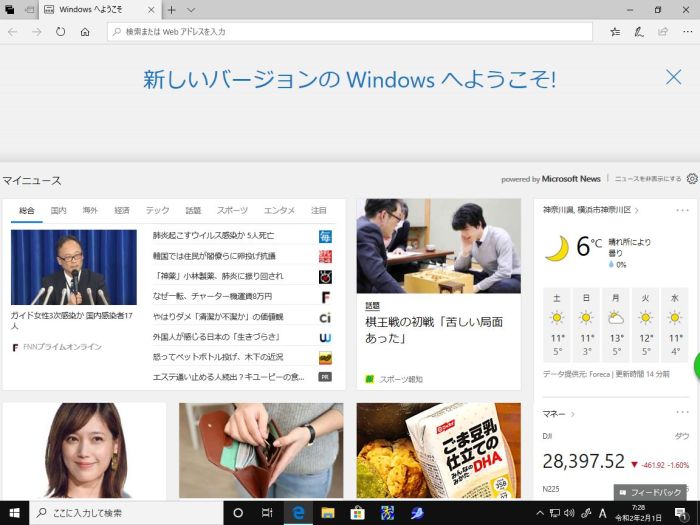700x525 pixels.
Task: Select the 経済 news tab
Action: tap(122, 211)
